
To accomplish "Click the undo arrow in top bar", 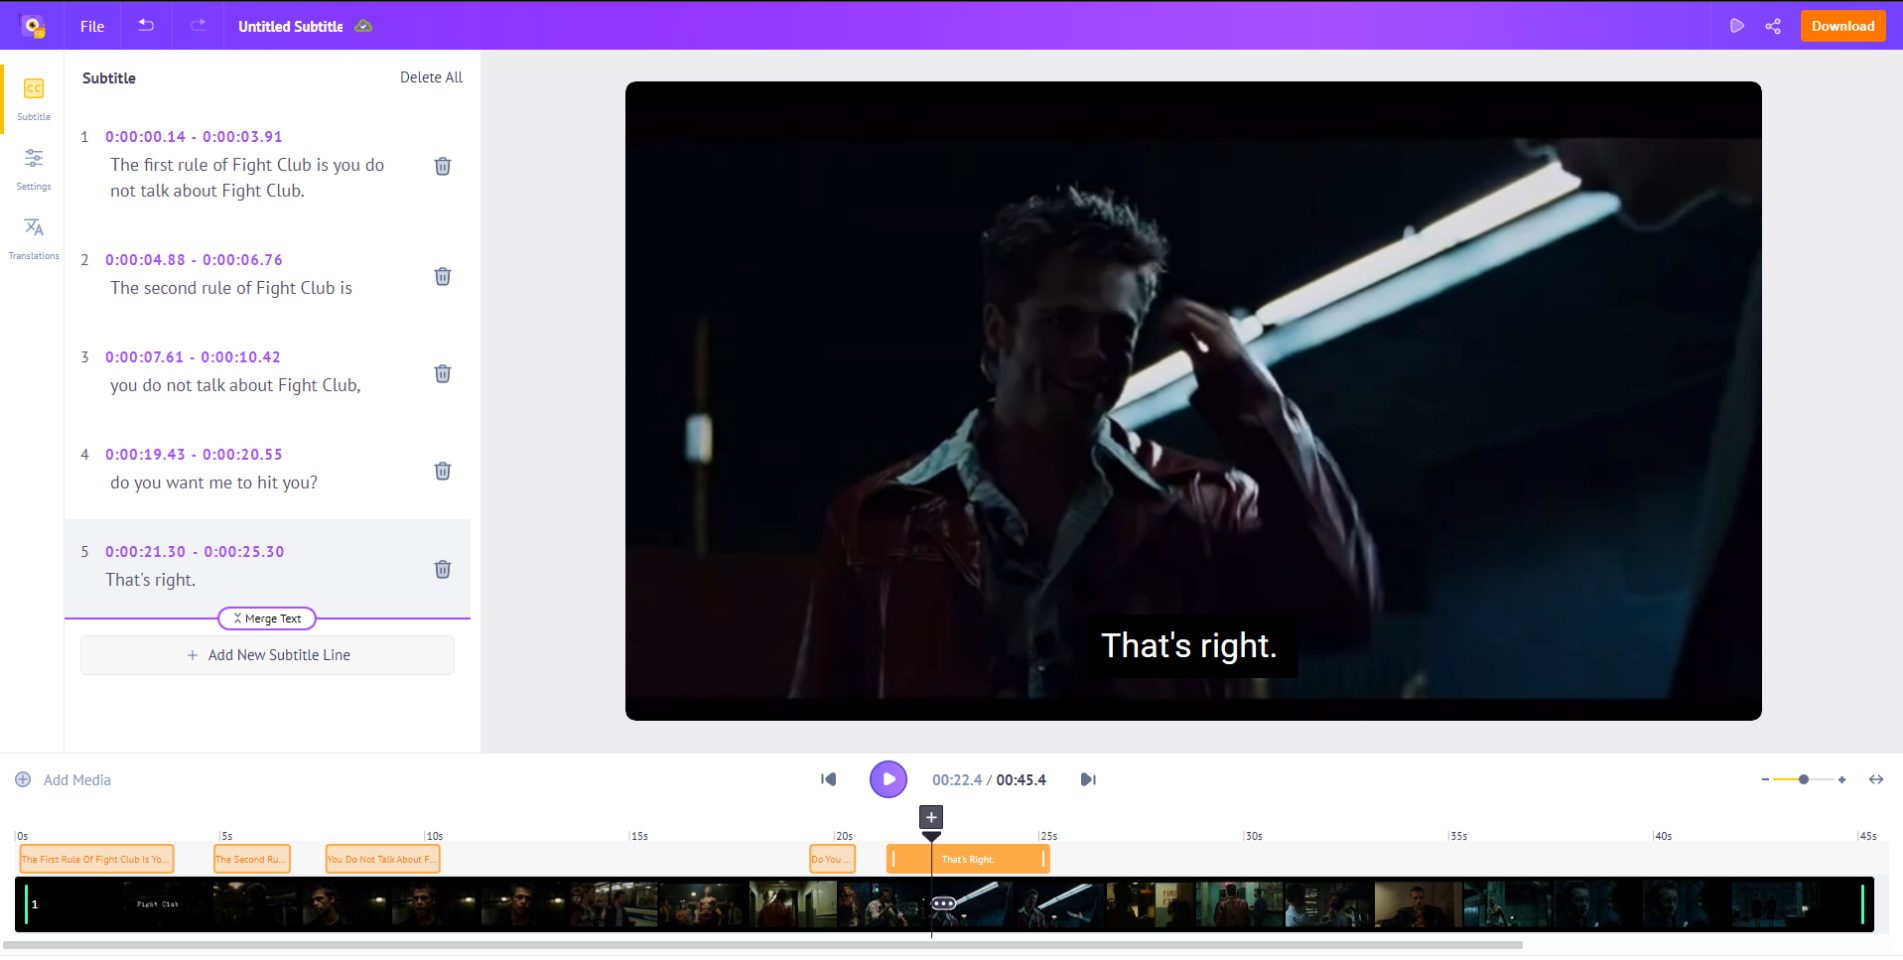I will coord(146,26).
